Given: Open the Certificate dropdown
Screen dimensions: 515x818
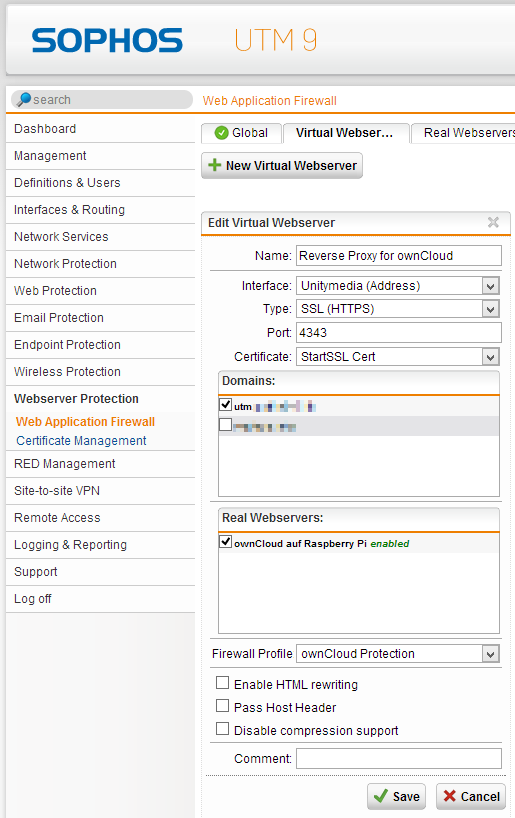Looking at the screenshot, I should pos(398,357).
